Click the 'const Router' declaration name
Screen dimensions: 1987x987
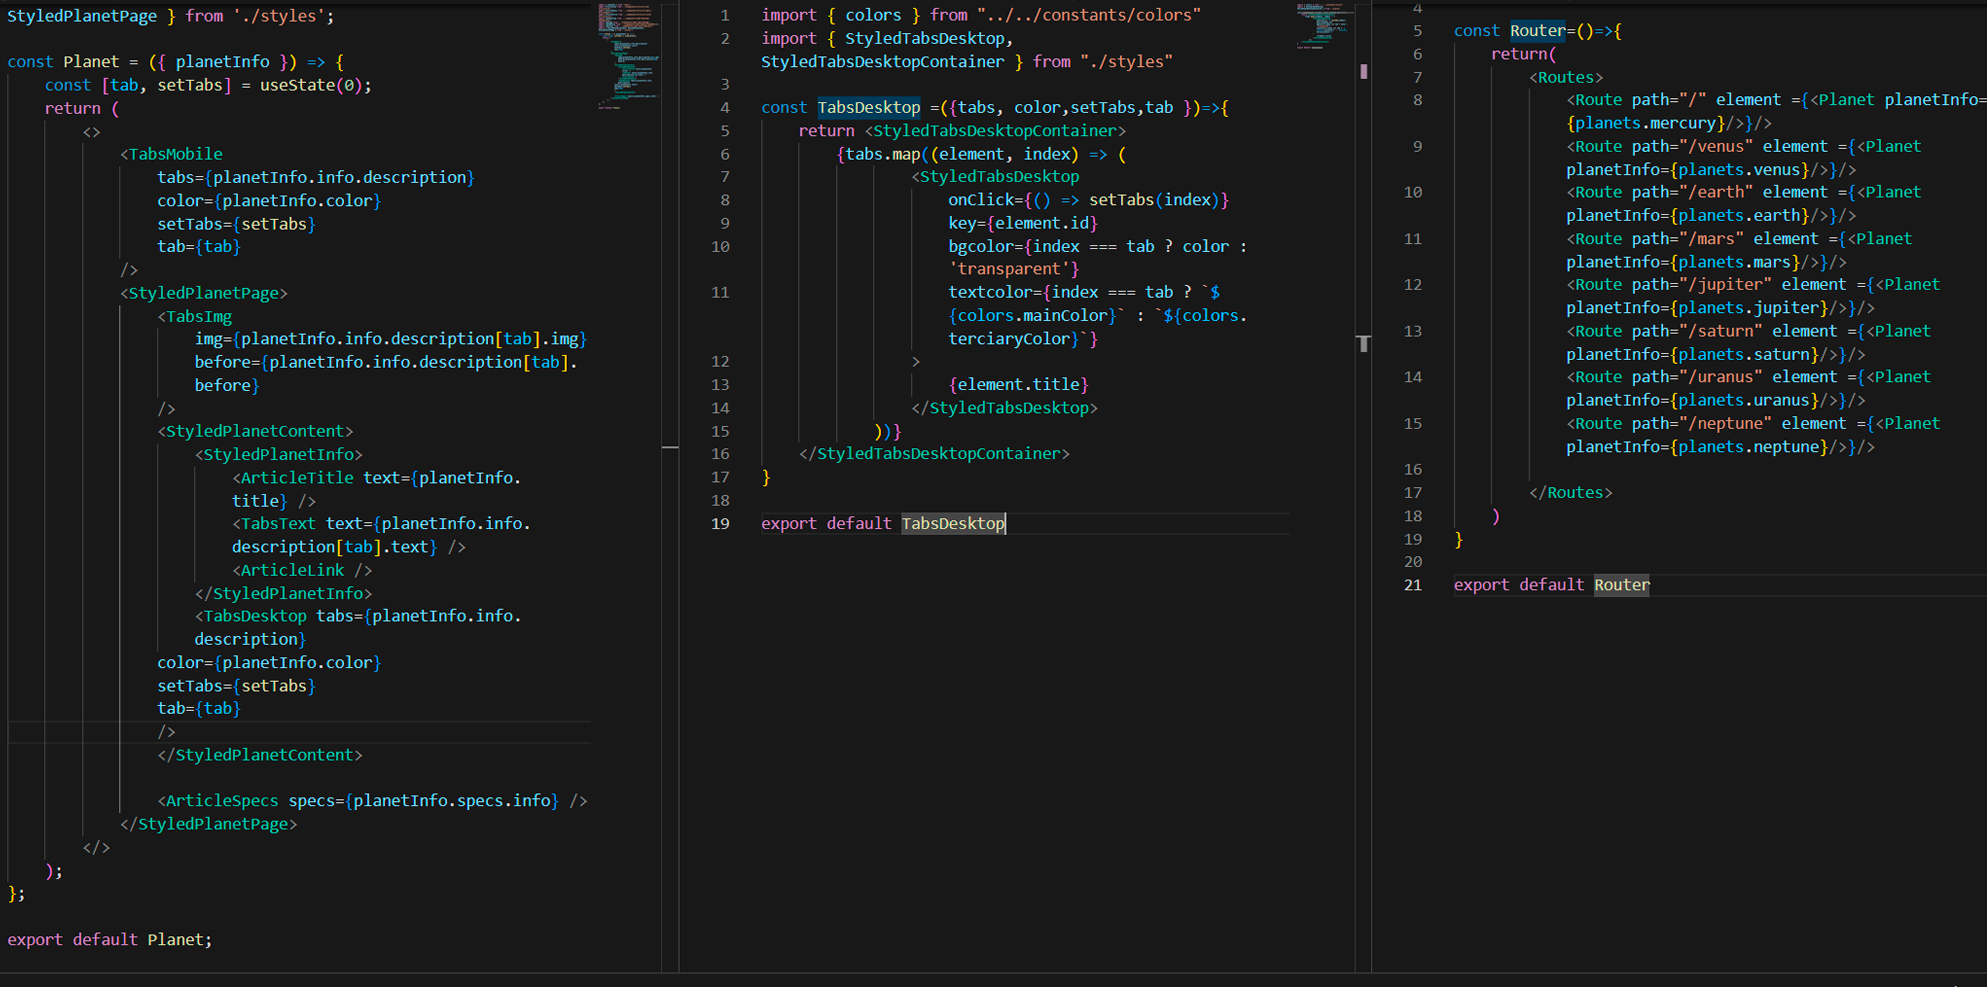[x=1538, y=31]
